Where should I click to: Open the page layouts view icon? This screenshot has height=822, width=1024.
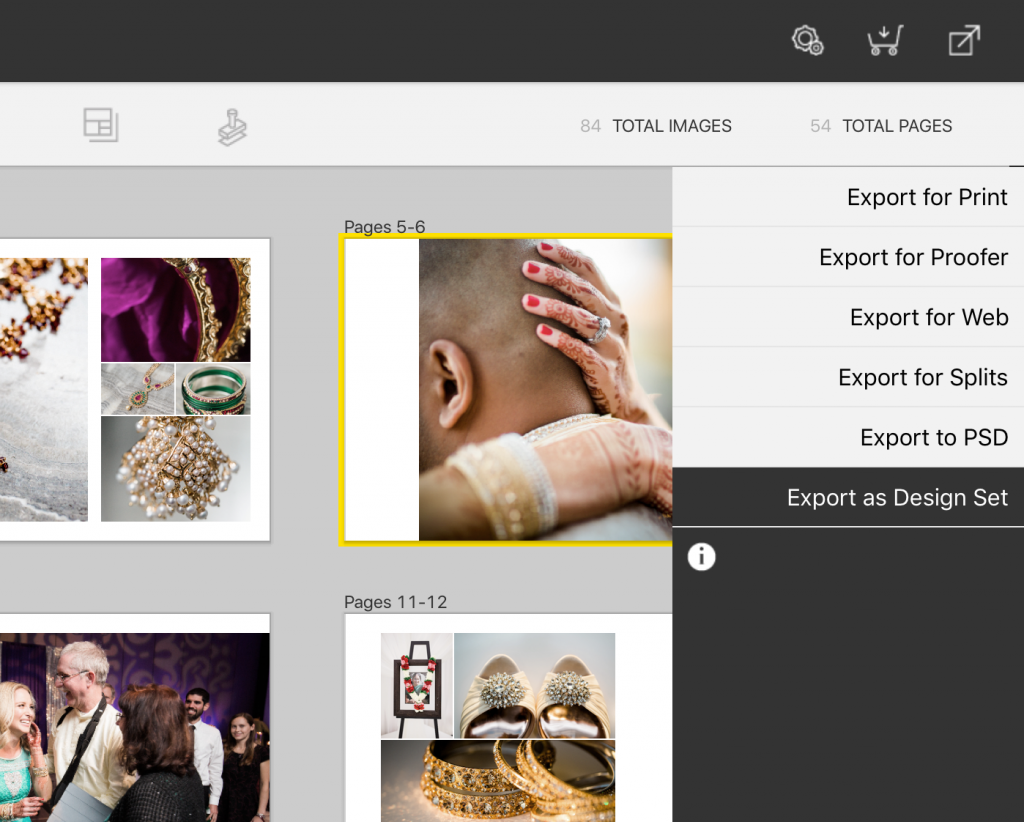coord(101,125)
